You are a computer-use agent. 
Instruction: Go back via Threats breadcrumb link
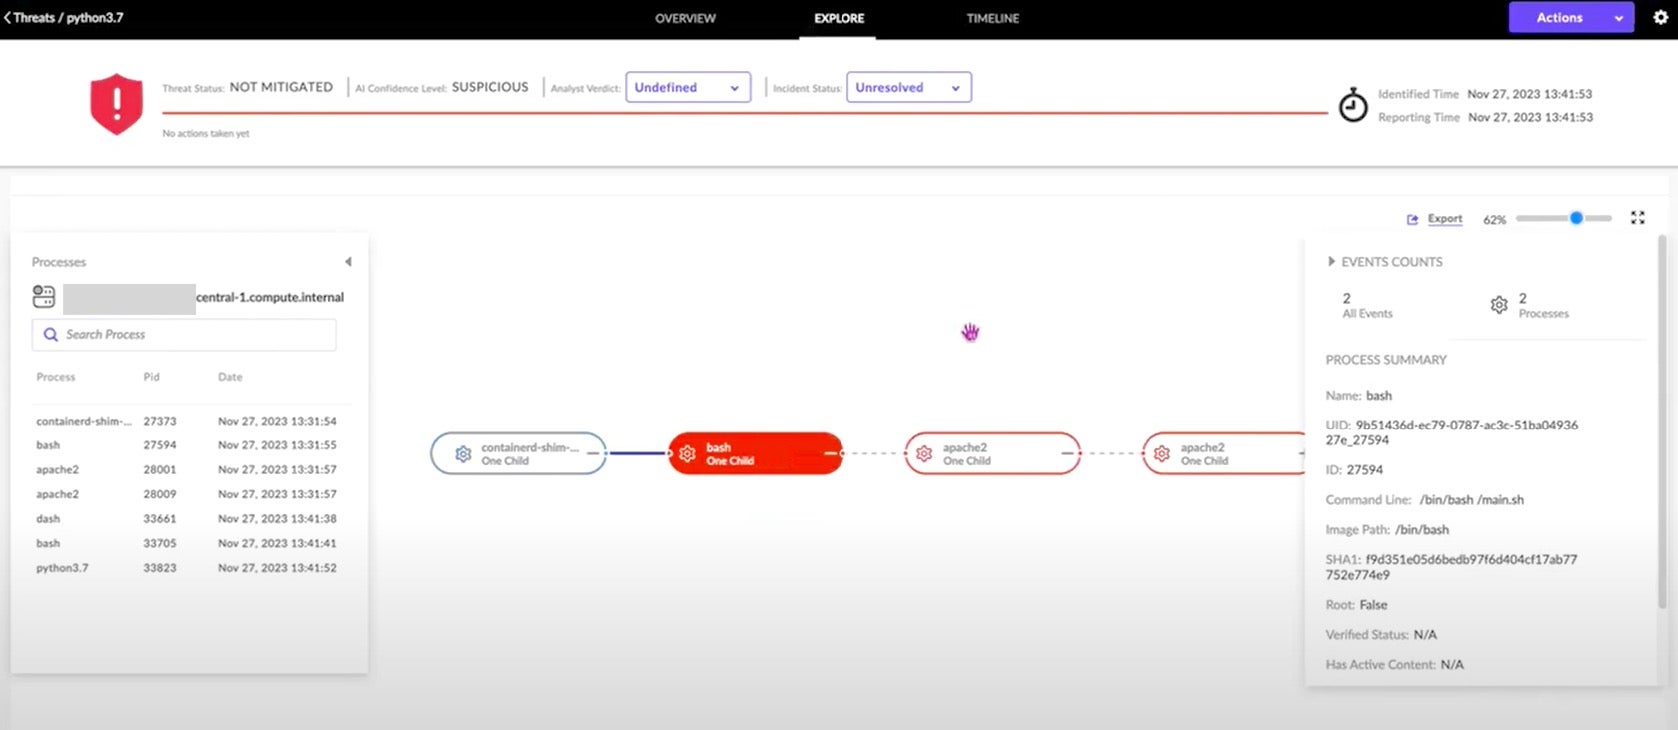point(33,17)
